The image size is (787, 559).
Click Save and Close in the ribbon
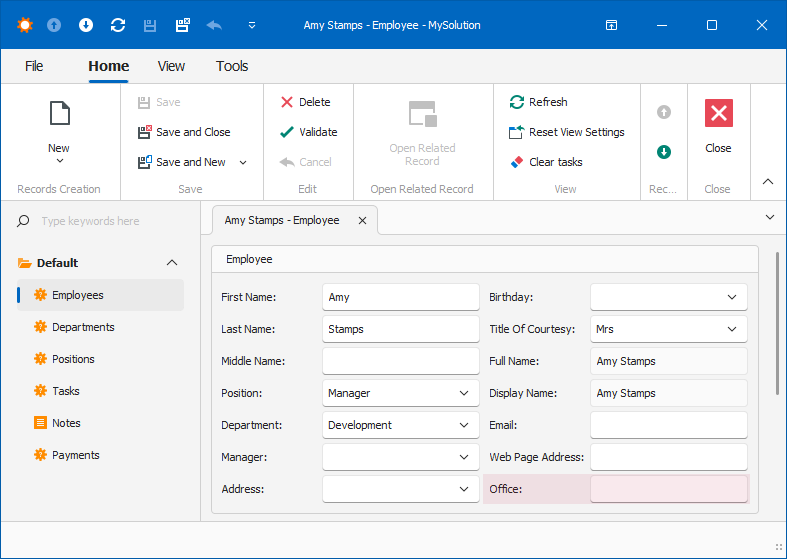coord(184,132)
